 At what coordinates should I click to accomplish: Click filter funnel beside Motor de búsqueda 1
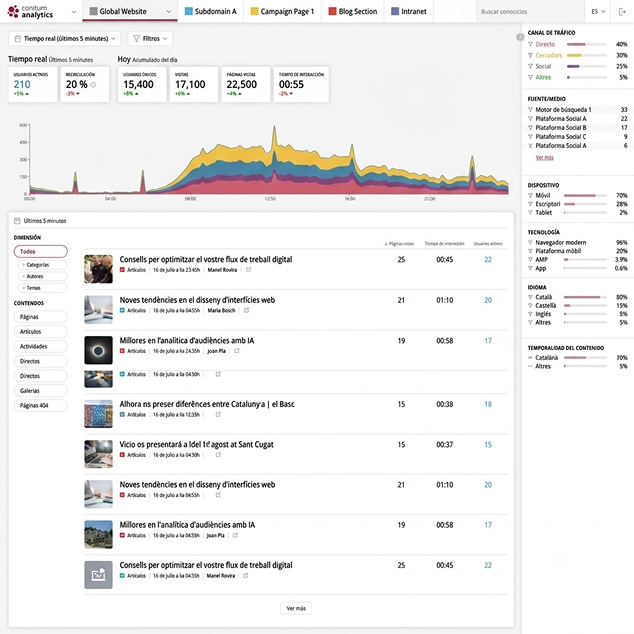pos(530,110)
